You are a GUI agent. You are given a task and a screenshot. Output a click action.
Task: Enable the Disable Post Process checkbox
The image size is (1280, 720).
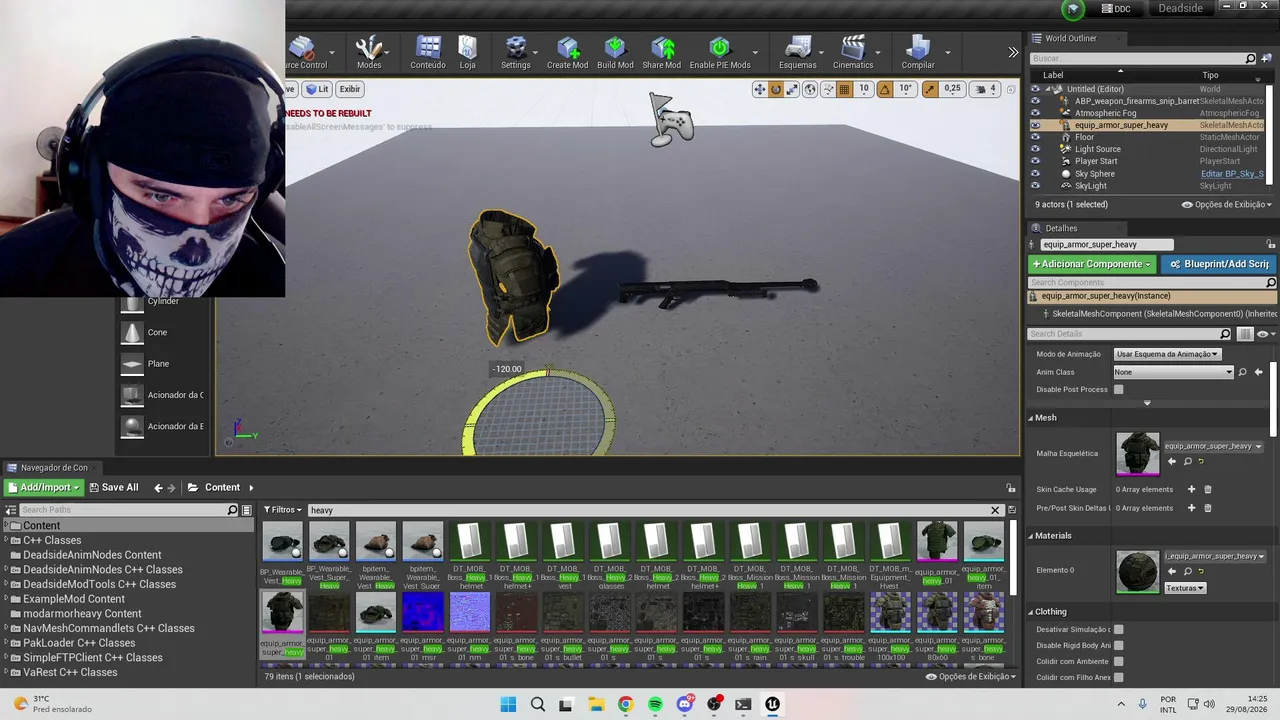click(x=1119, y=390)
